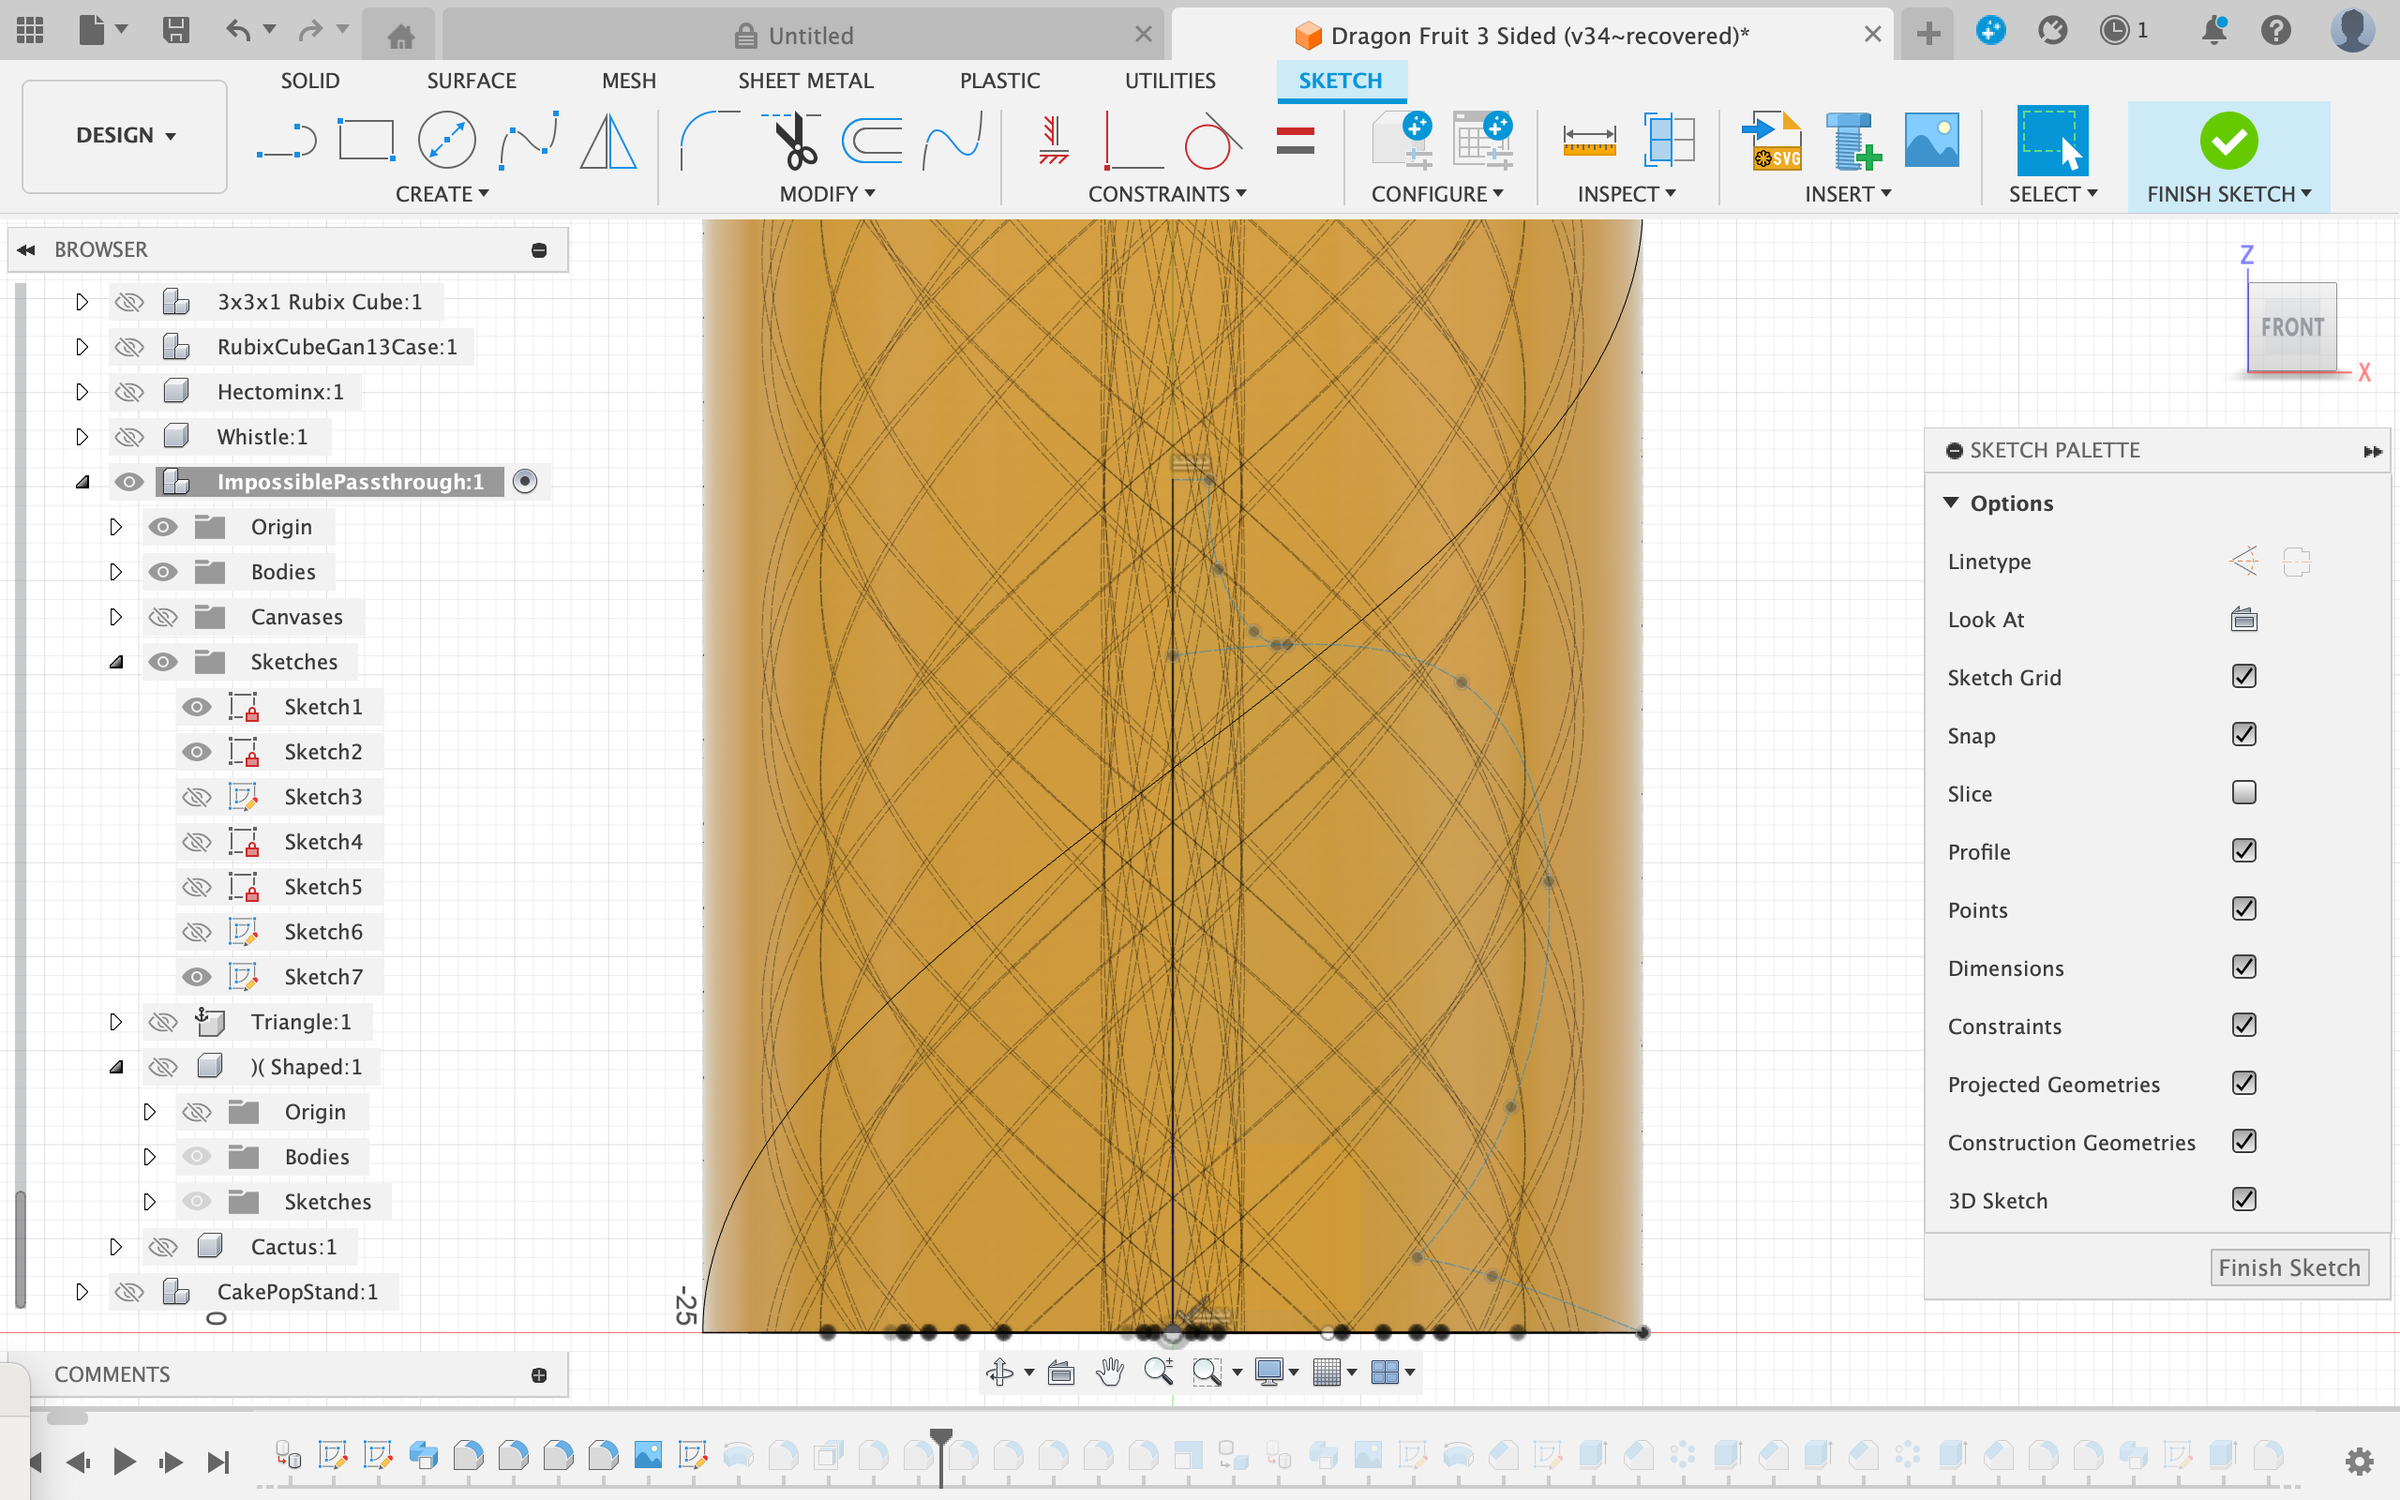Enable the Slice checkbox

coord(2243,793)
